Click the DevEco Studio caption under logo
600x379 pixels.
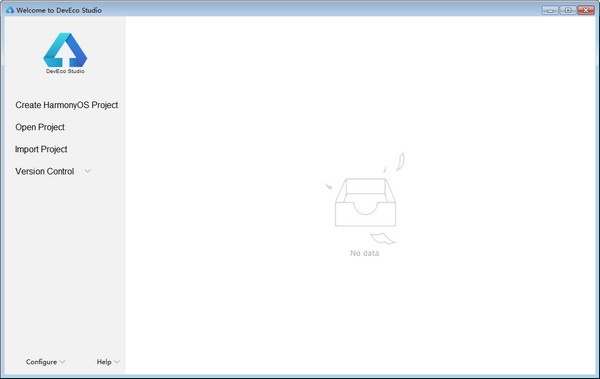pyautogui.click(x=65, y=71)
